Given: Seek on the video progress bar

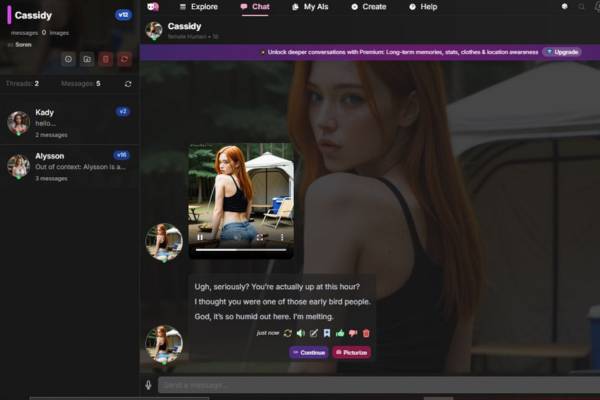Looking at the screenshot, I should [241, 250].
